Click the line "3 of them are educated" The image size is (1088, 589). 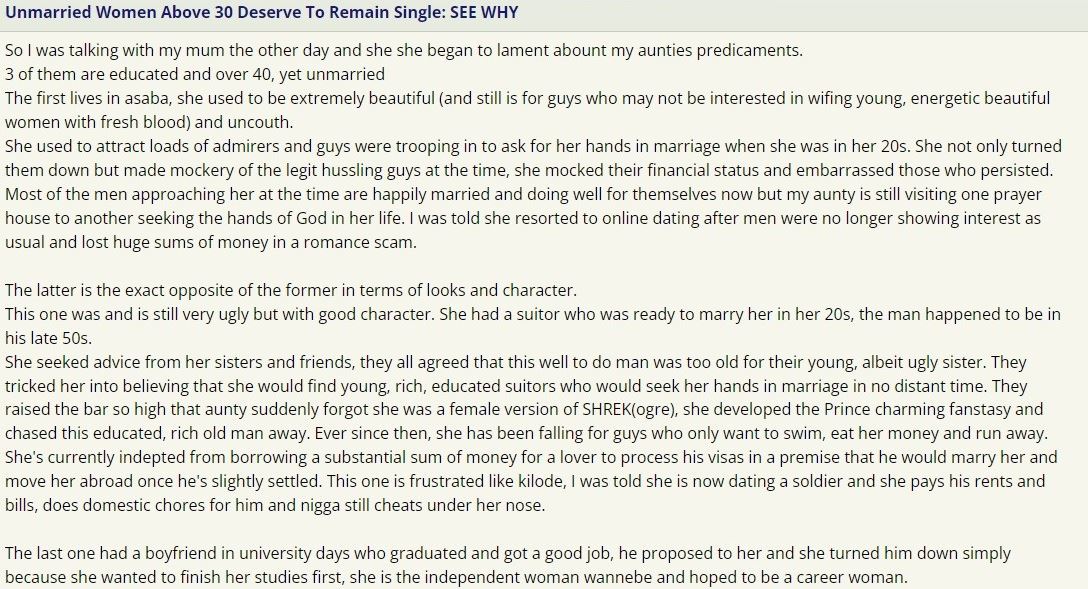195,74
